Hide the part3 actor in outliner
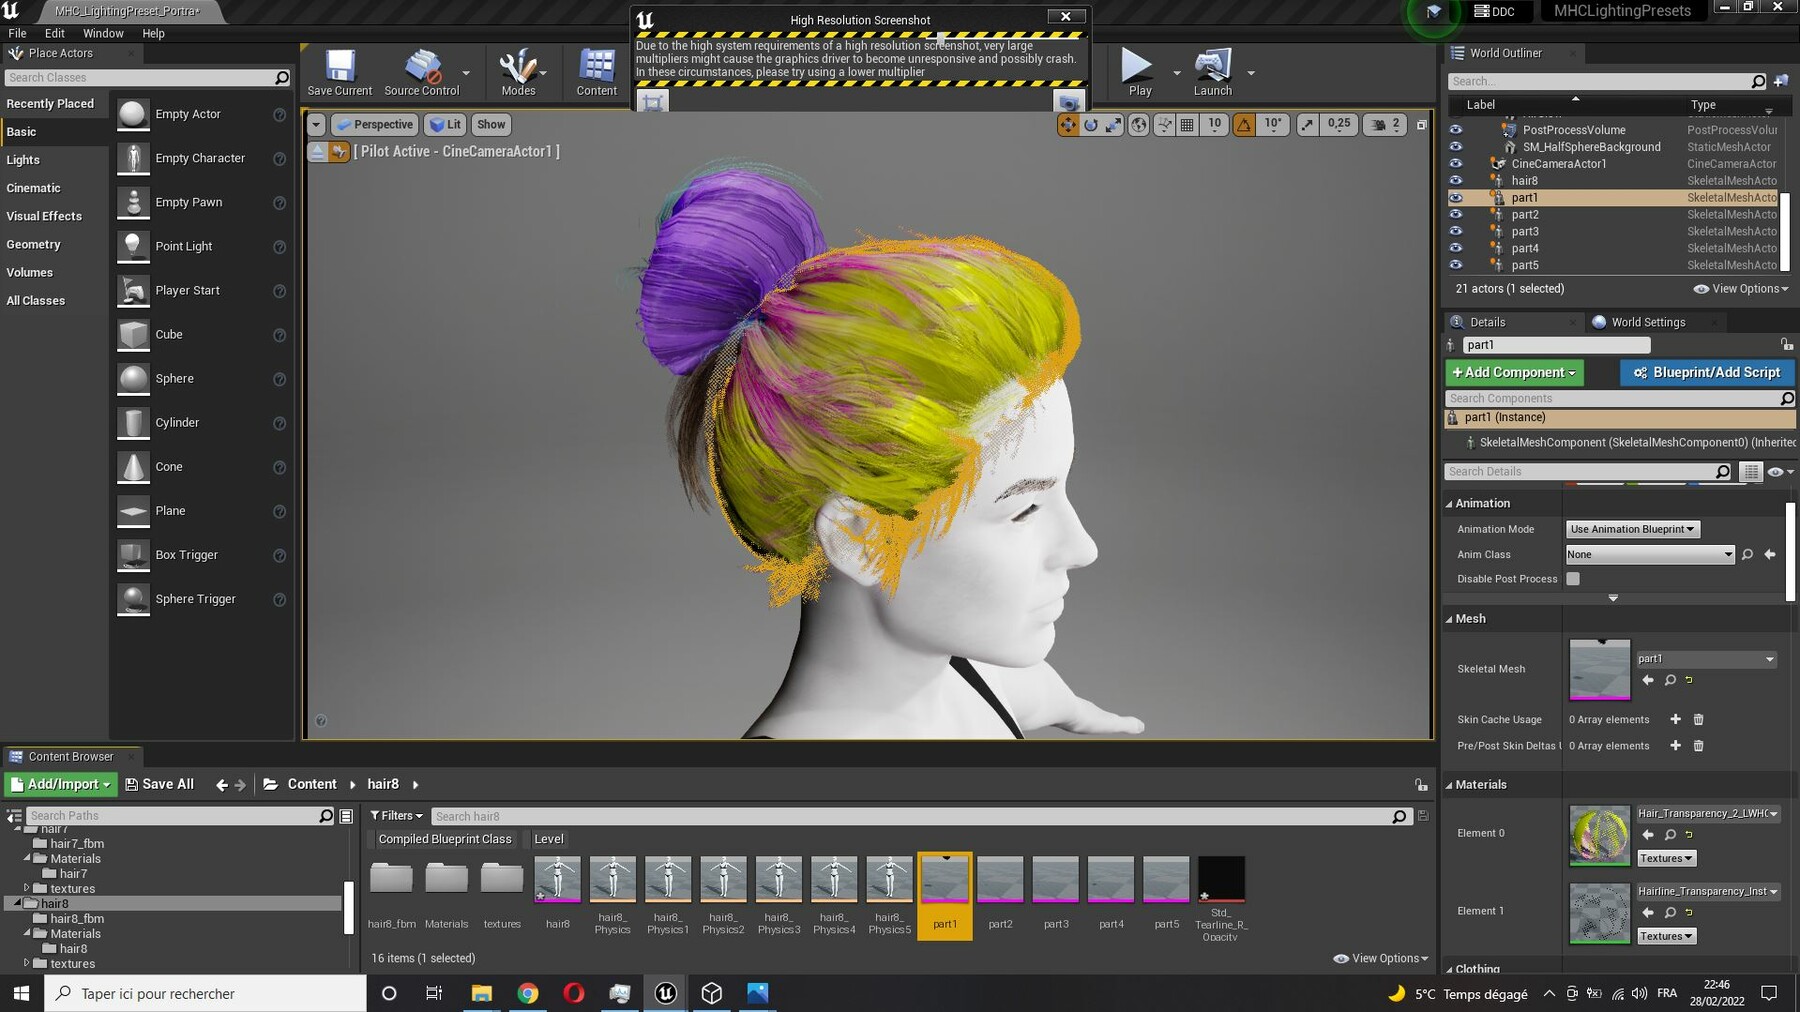Image resolution: width=1800 pixels, height=1012 pixels. 1456,232
